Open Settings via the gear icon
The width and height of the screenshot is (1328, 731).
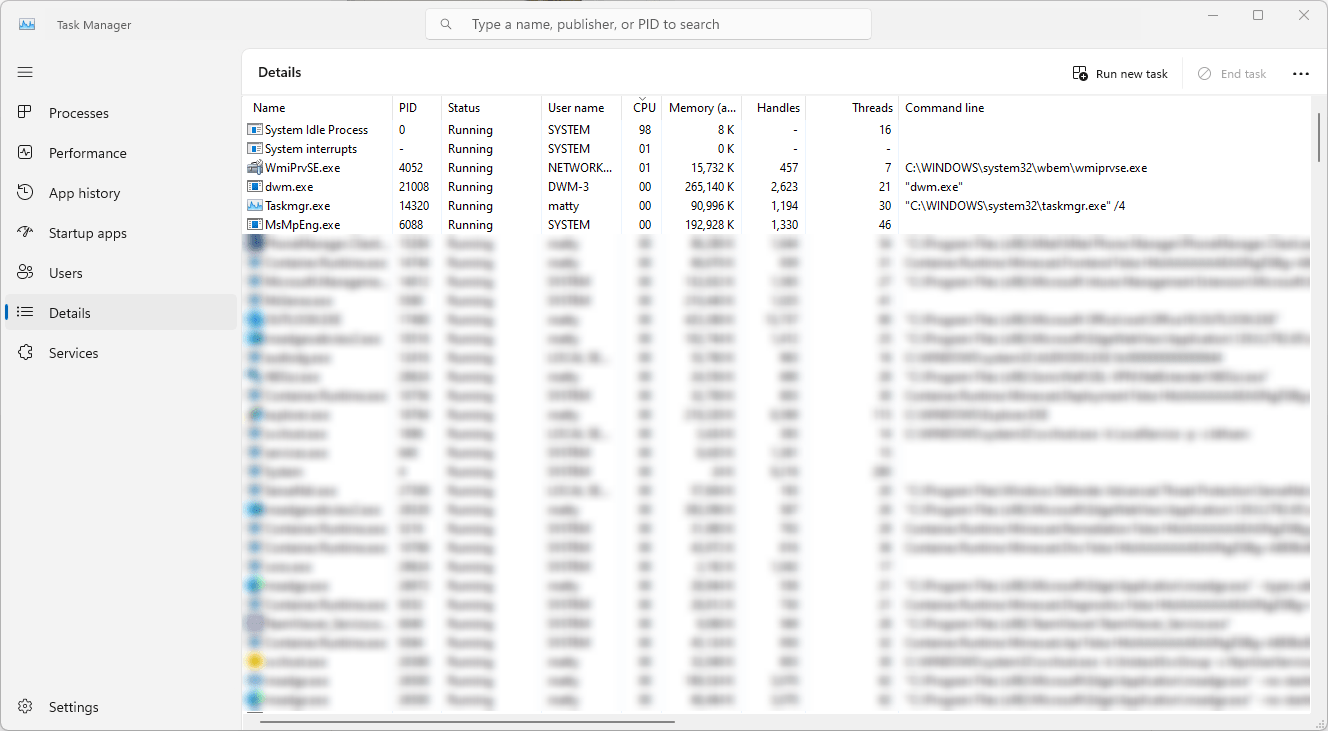click(x=25, y=707)
